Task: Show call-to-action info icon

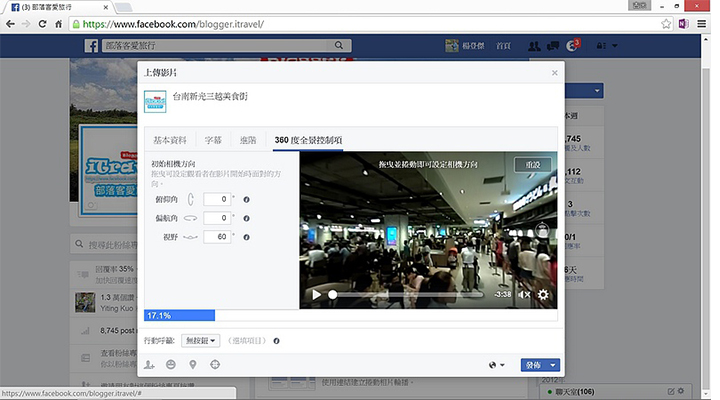Action: coord(276,341)
